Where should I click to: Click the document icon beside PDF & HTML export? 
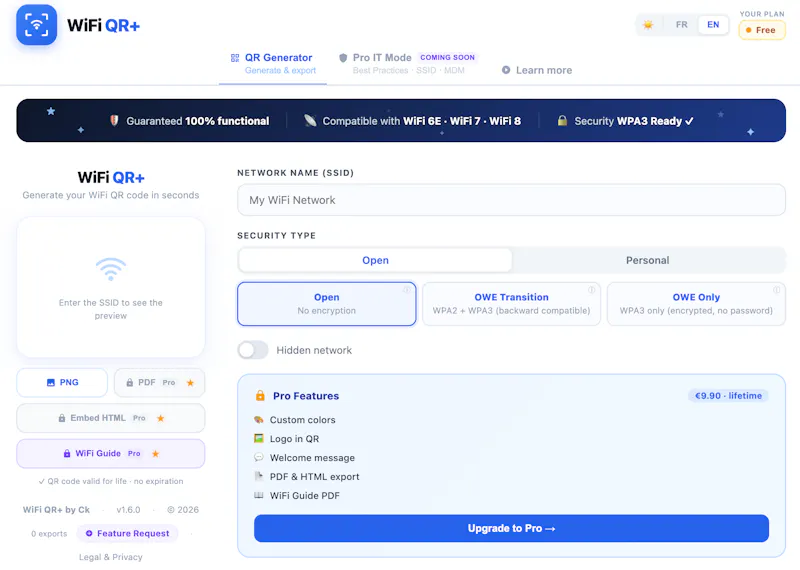coord(259,476)
